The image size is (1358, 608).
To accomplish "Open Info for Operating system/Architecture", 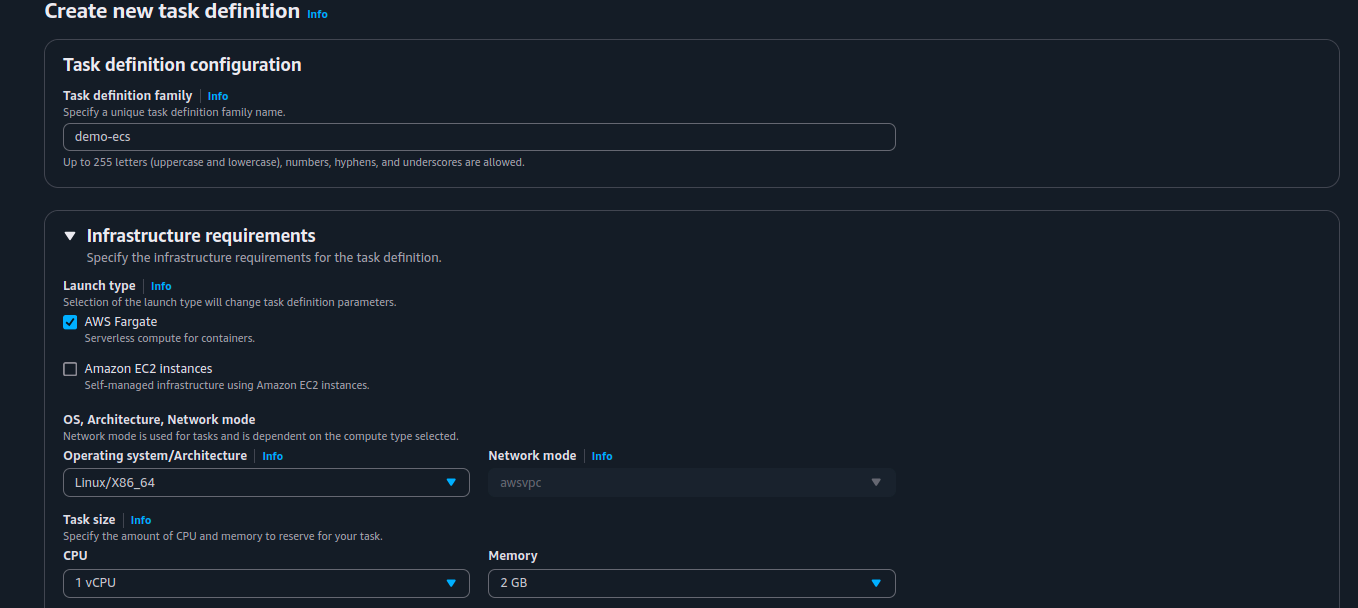I will click(x=272, y=456).
